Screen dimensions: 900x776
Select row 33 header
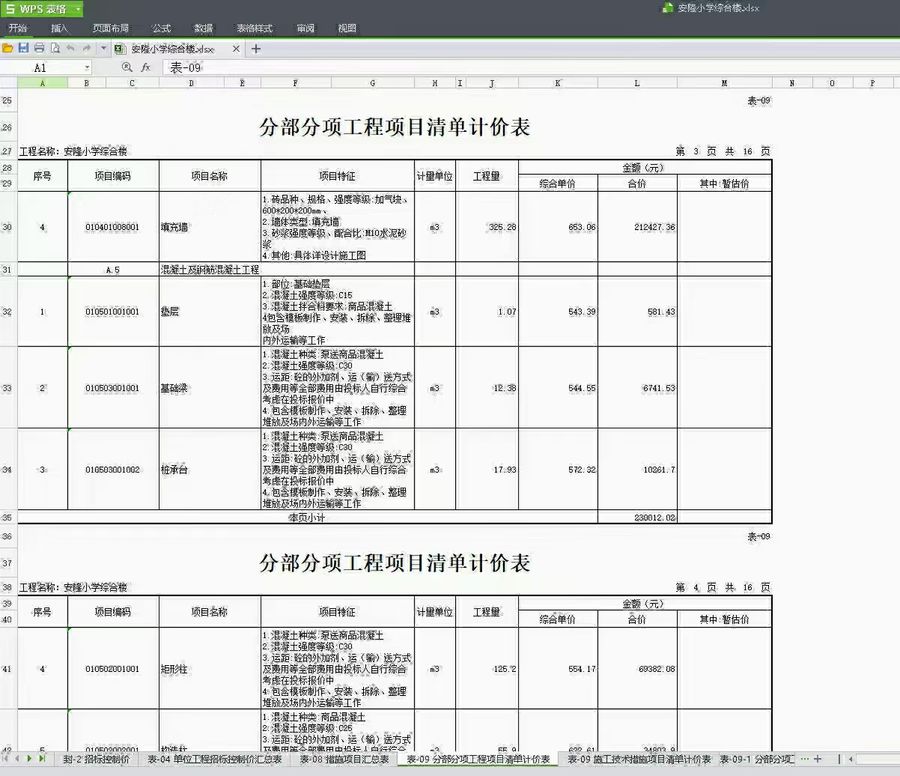coord(8,388)
